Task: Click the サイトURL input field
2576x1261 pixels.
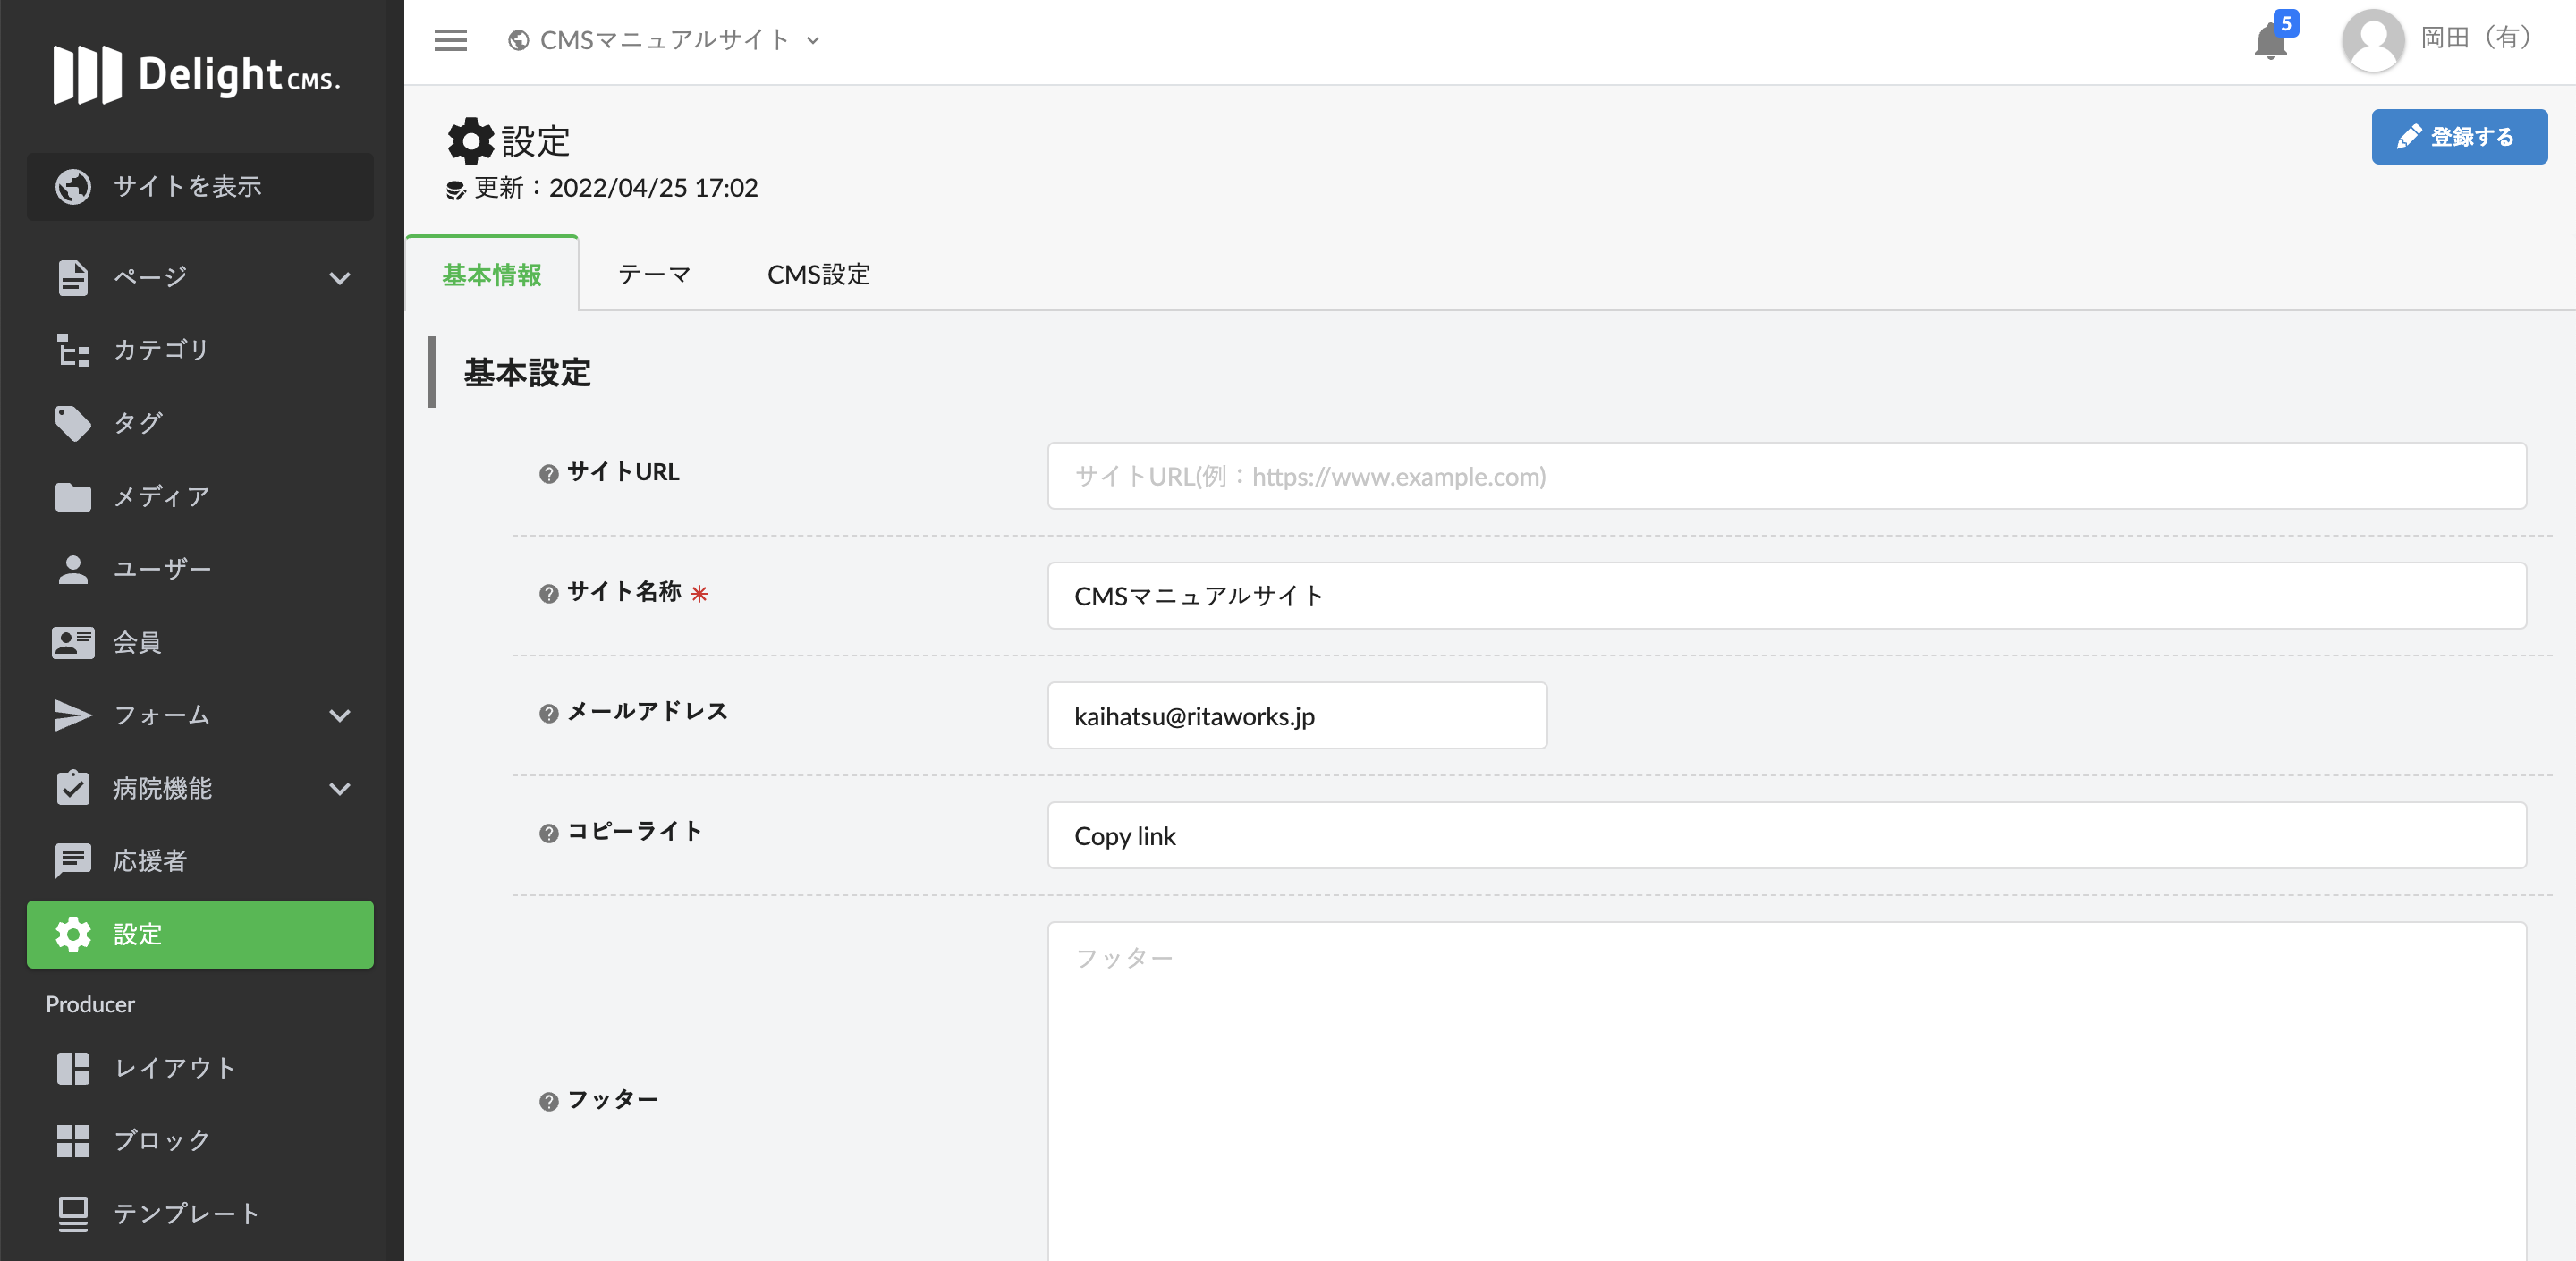Action: pos(1786,476)
